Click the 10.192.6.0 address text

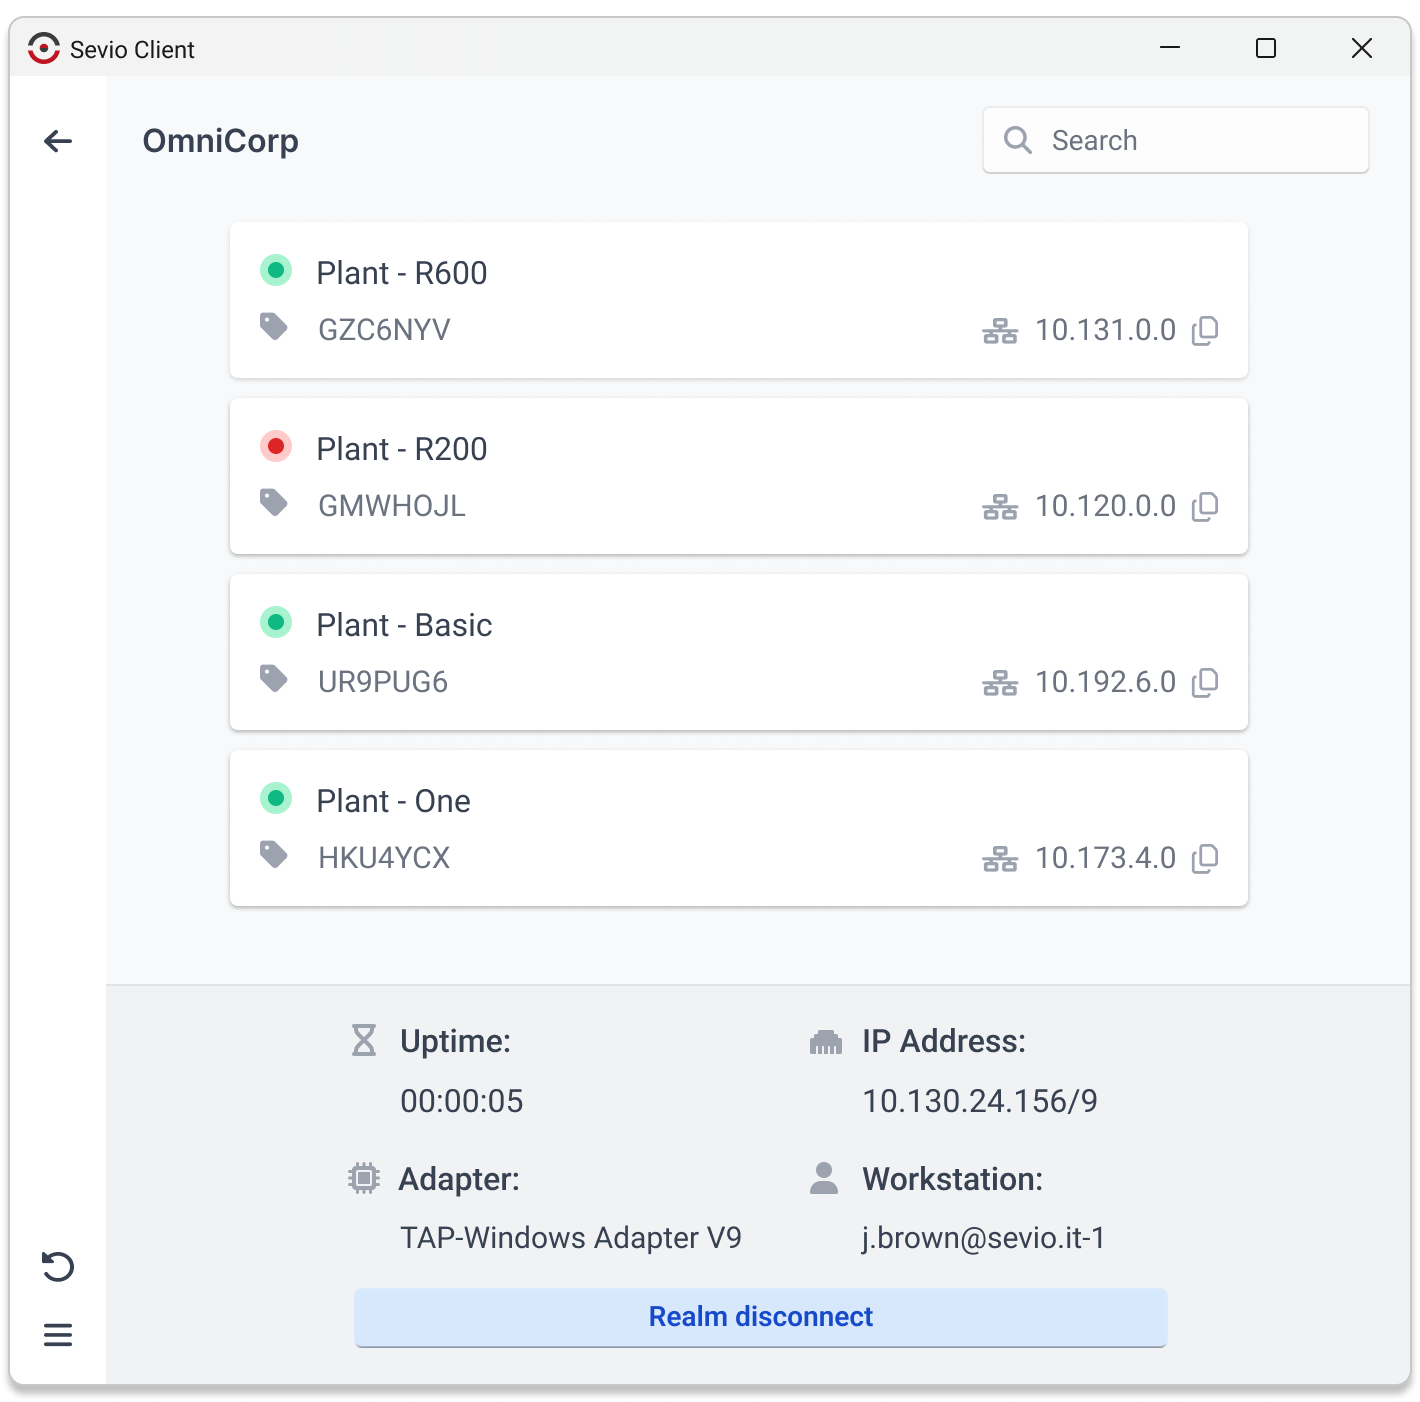pos(1106,682)
